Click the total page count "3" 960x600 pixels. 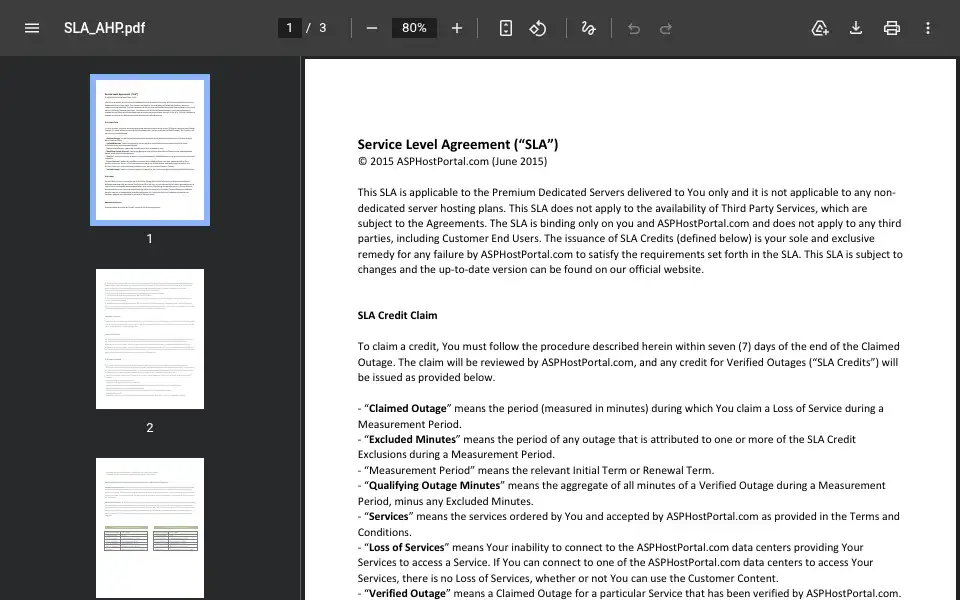(x=323, y=28)
